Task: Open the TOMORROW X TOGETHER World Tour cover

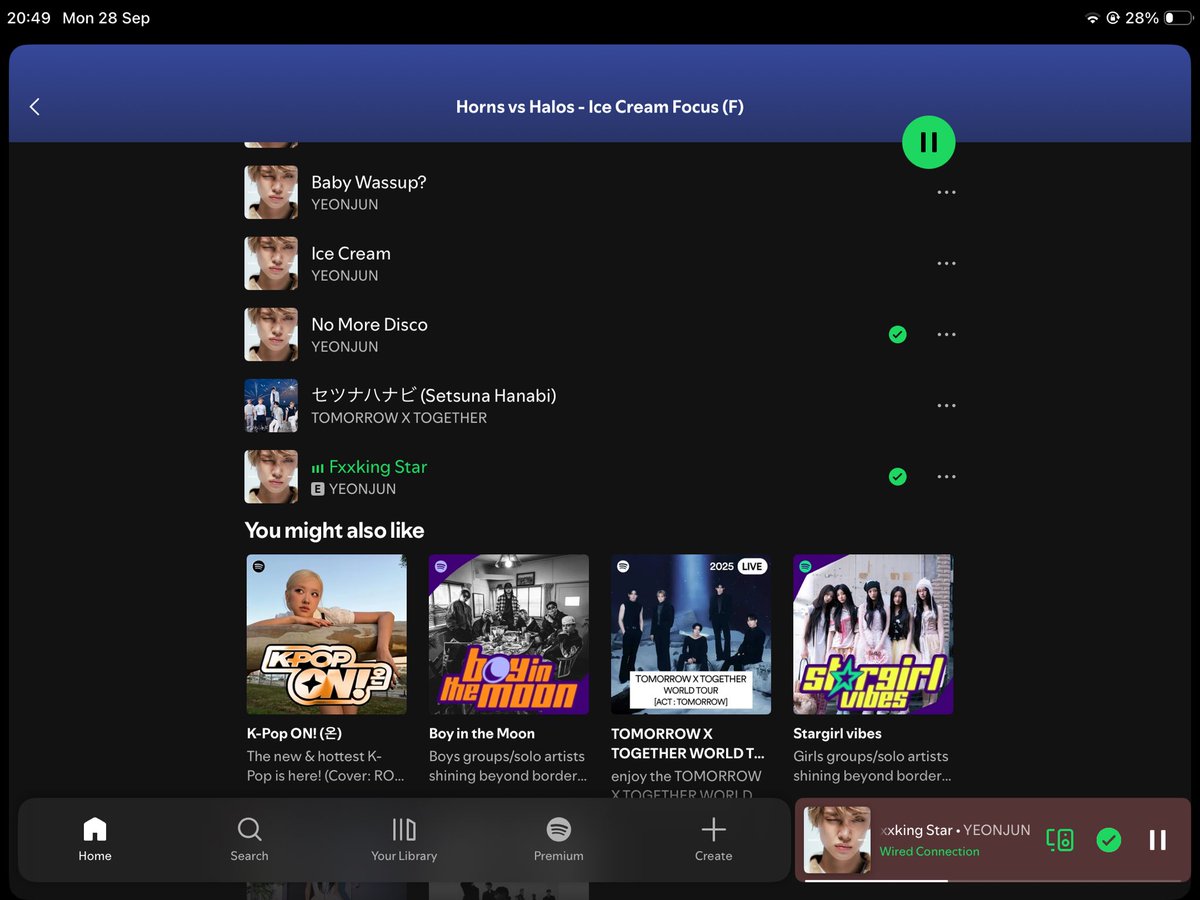Action: pyautogui.click(x=691, y=635)
